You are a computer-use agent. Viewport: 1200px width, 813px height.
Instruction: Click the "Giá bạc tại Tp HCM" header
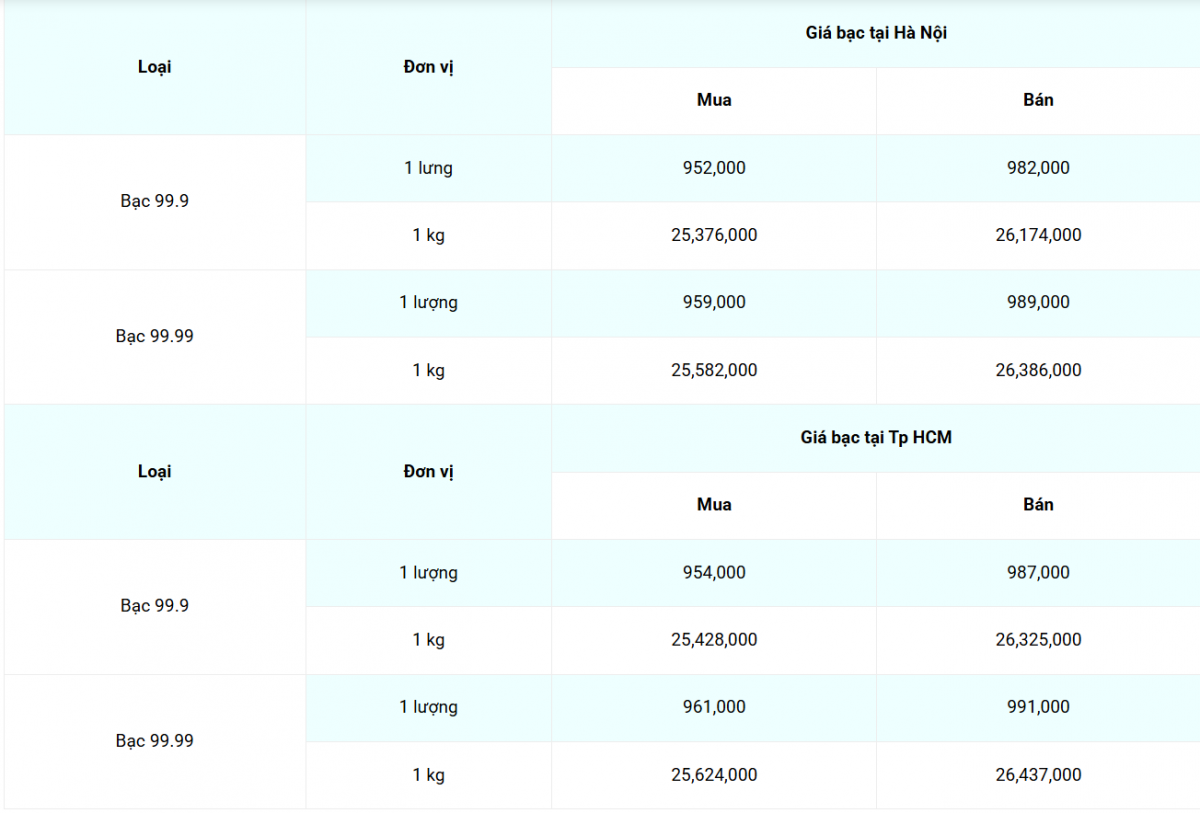click(876, 438)
